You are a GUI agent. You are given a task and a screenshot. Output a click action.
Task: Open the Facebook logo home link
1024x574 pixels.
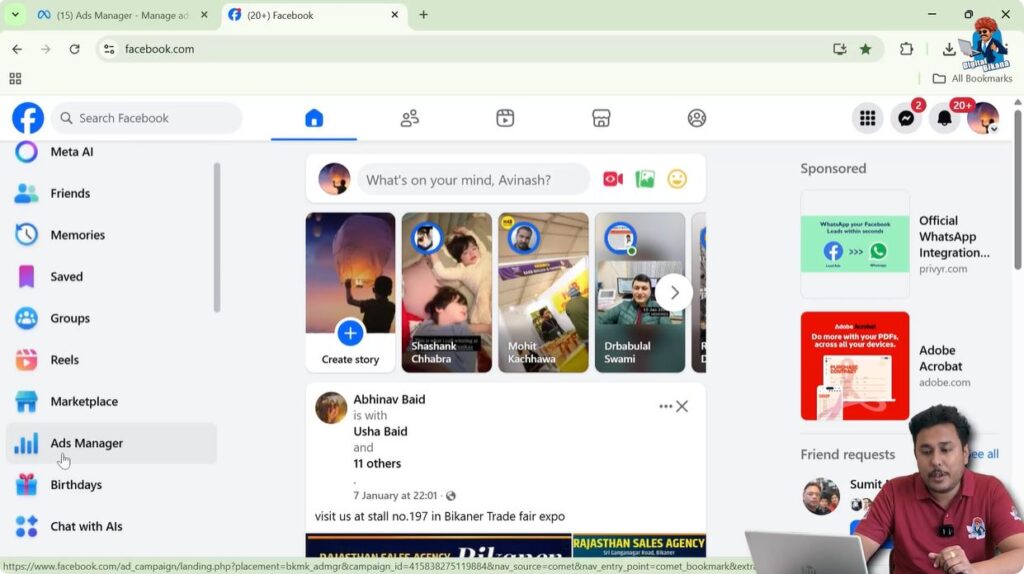pos(27,118)
